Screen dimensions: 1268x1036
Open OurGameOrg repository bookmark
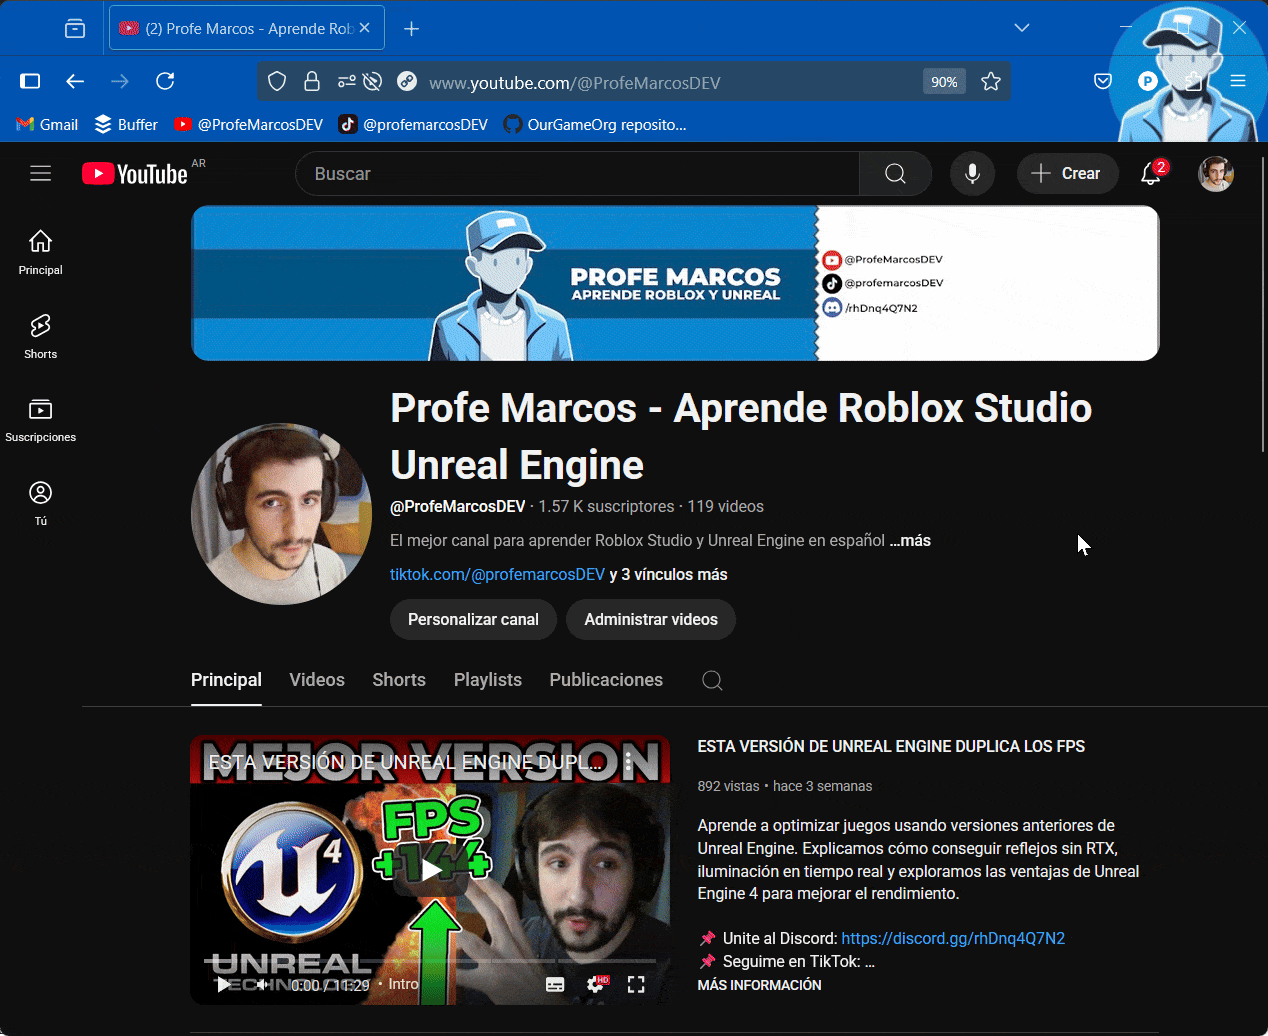click(594, 124)
